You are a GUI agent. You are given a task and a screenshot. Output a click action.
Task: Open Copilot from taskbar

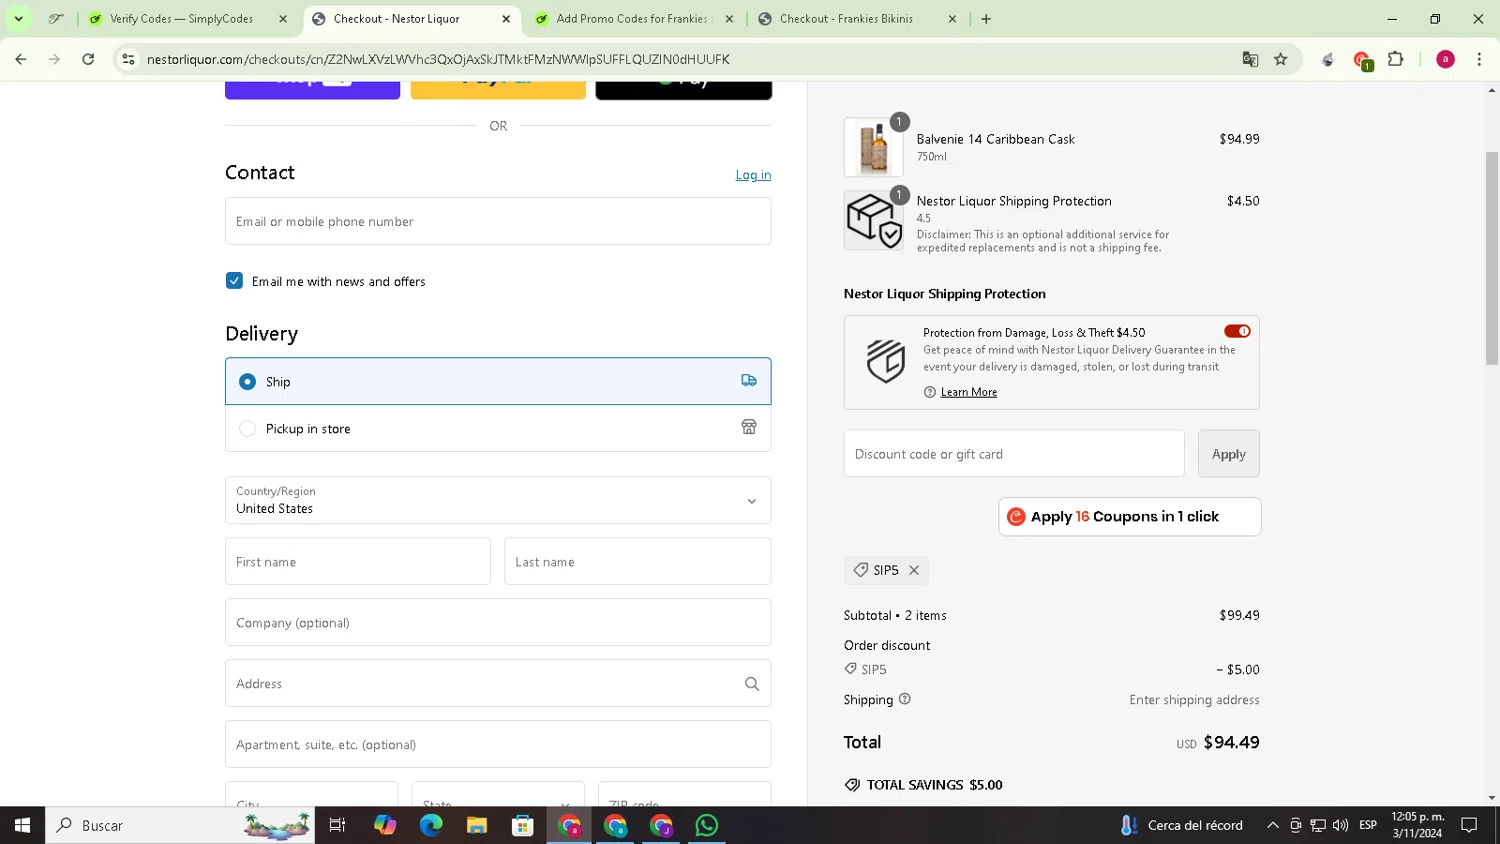point(385,825)
